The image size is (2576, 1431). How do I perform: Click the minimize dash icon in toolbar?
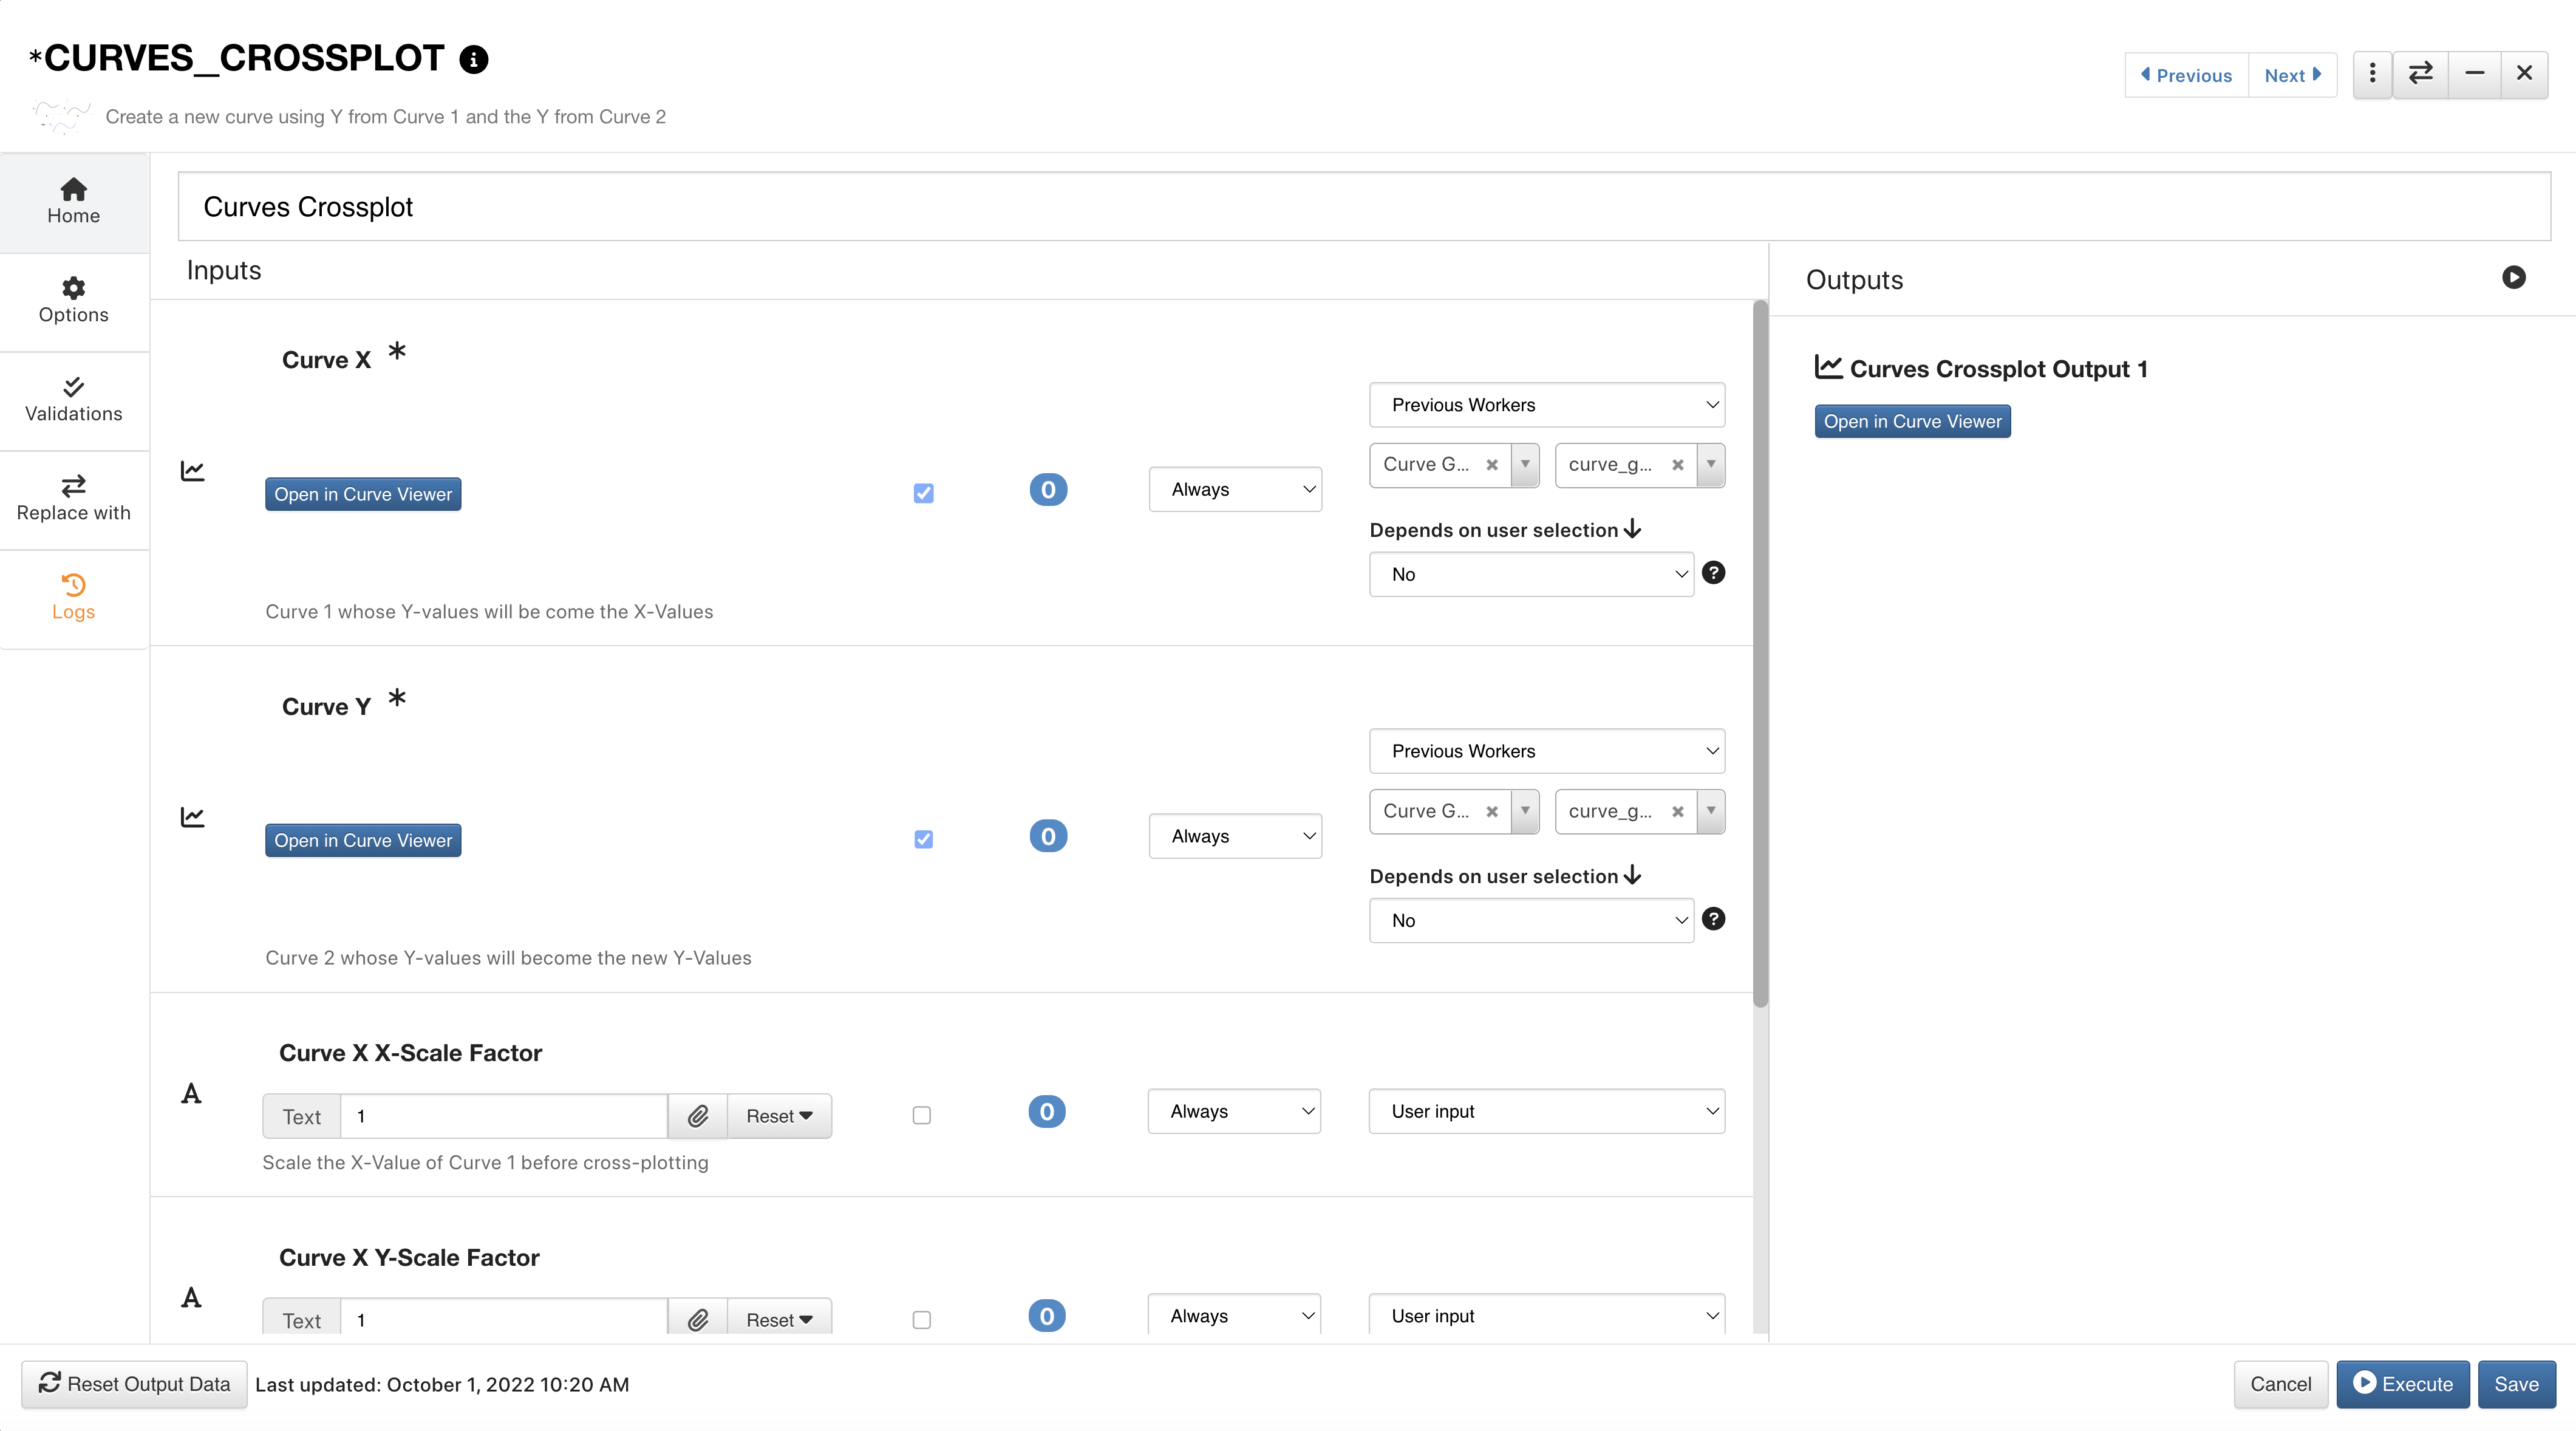(x=2474, y=74)
